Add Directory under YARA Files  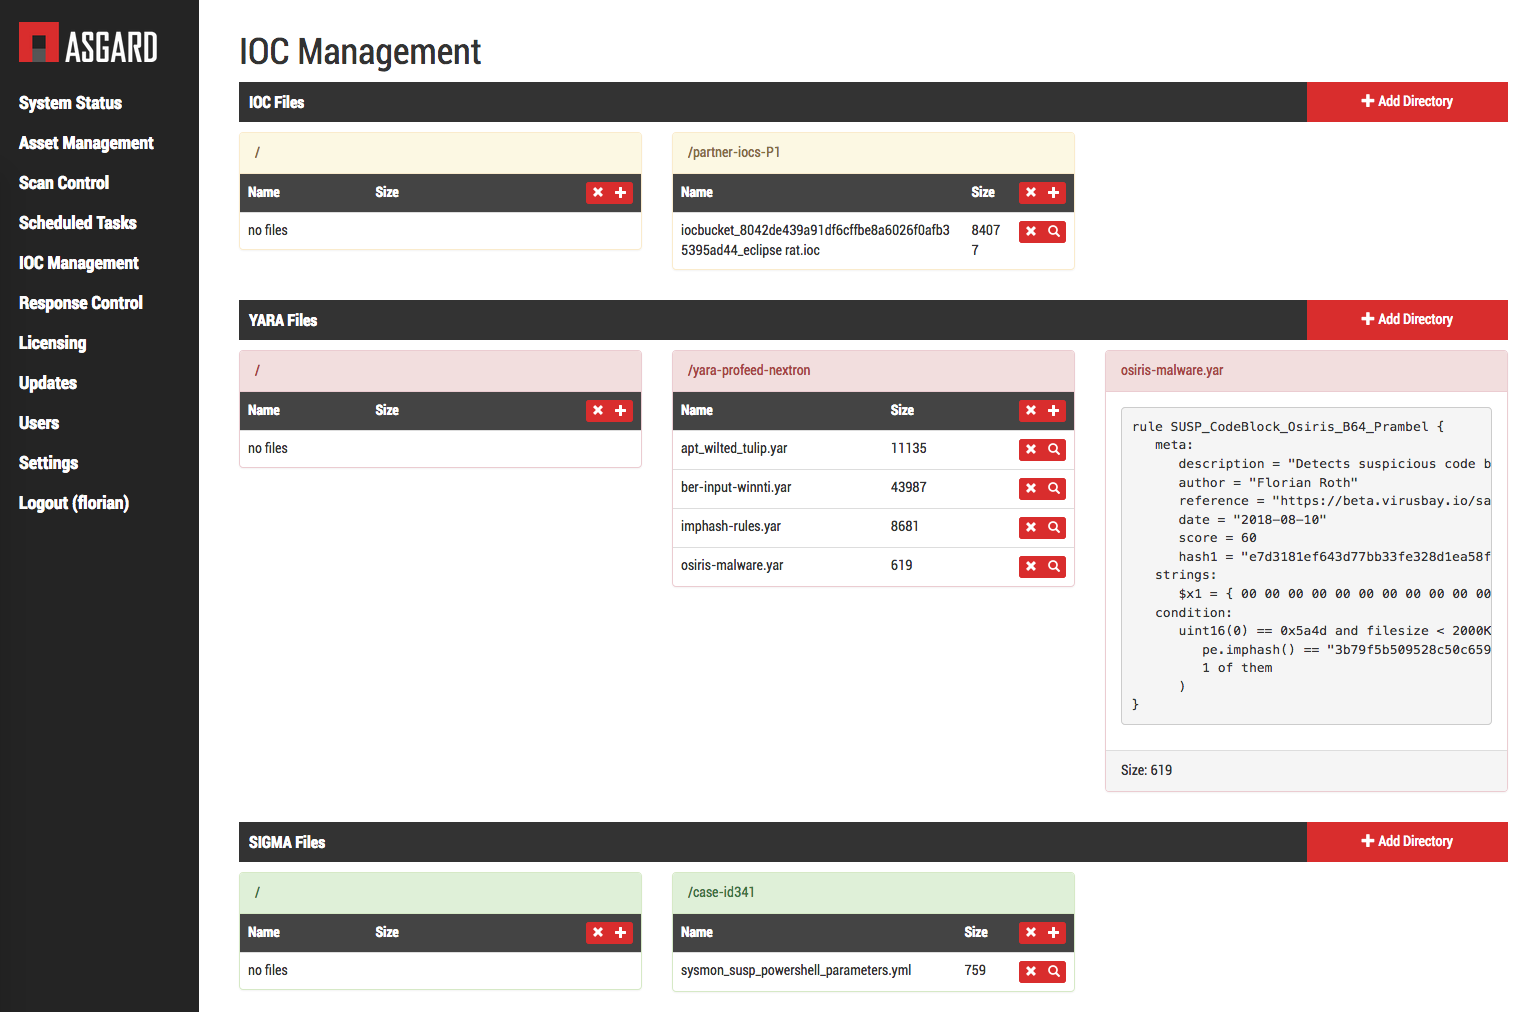(1406, 320)
